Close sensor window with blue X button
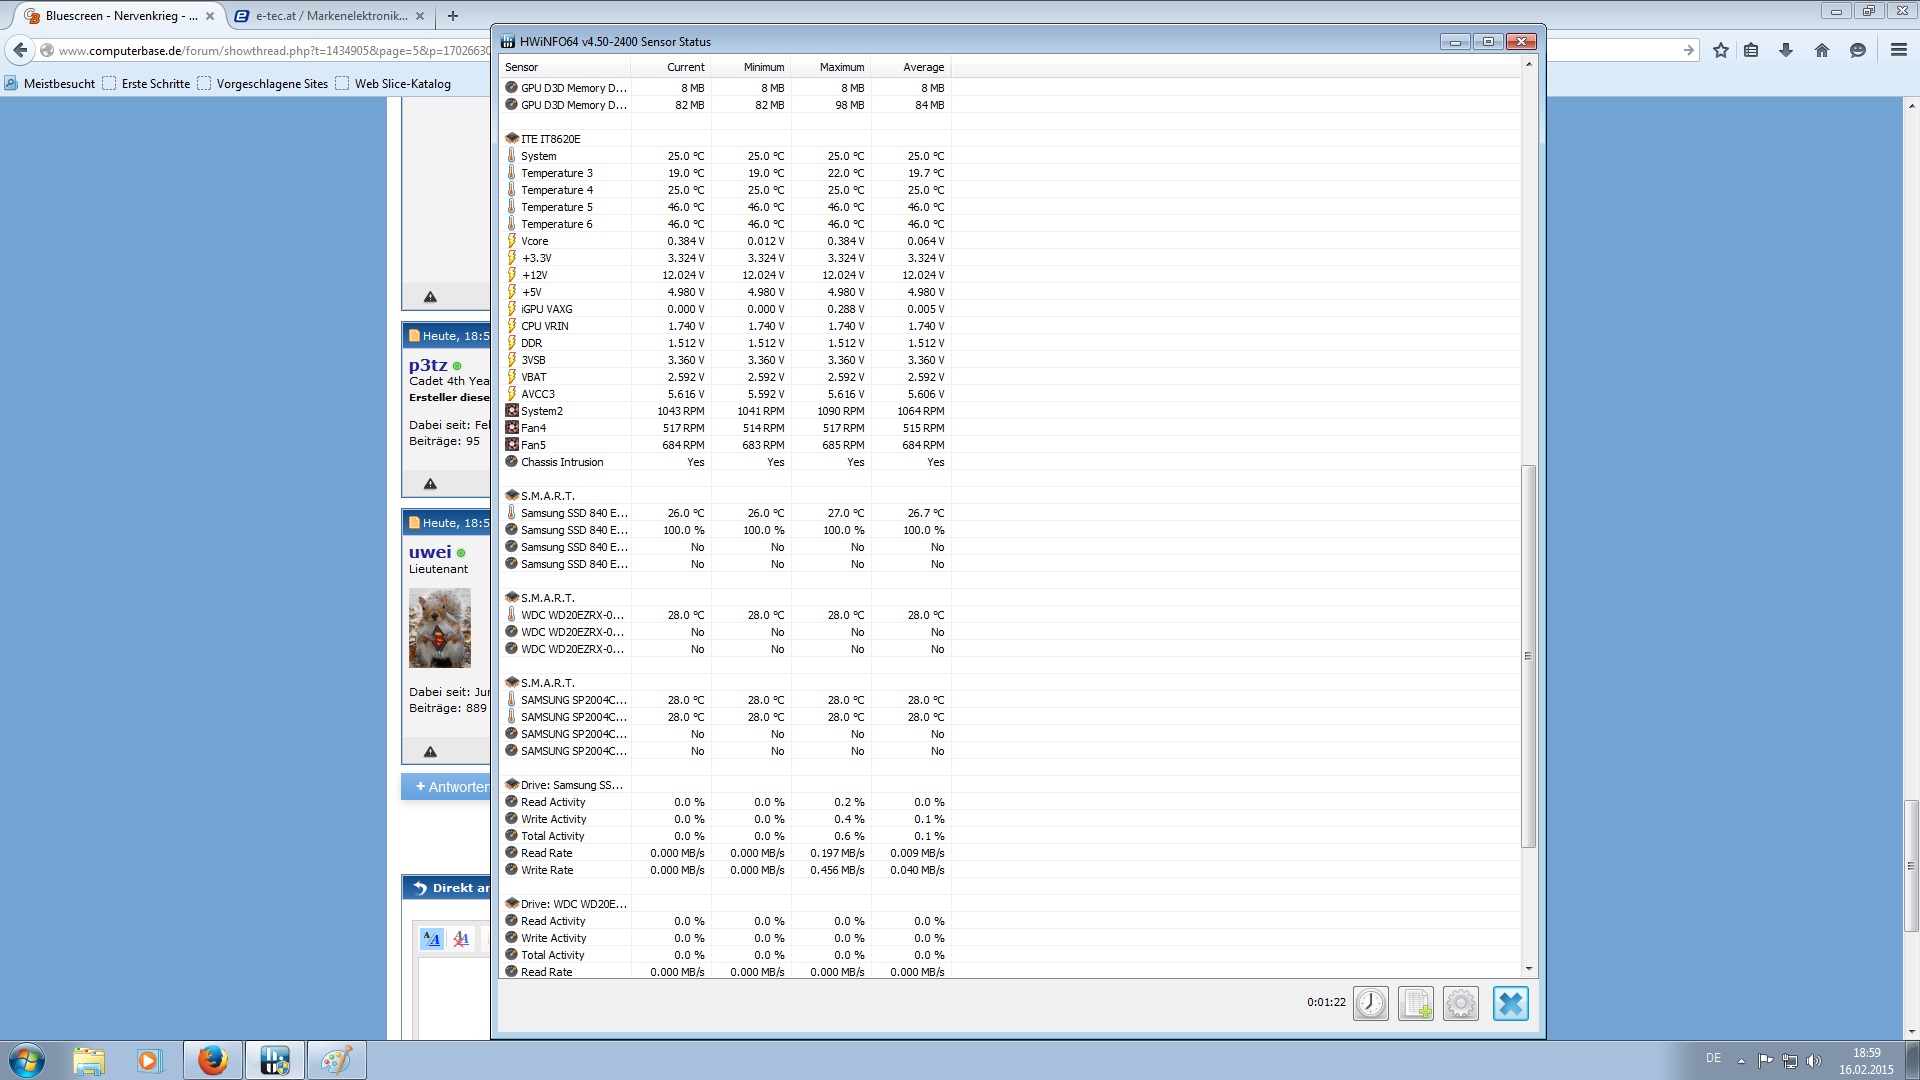This screenshot has width=1920, height=1080. (1510, 1003)
